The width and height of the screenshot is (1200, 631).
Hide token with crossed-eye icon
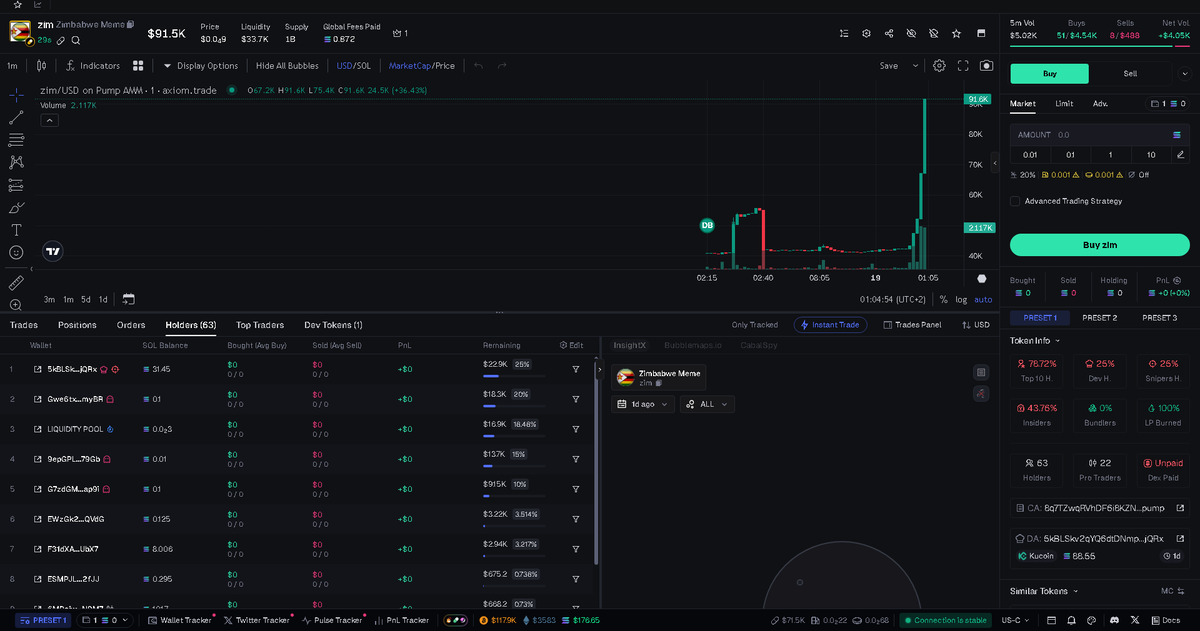coord(911,33)
